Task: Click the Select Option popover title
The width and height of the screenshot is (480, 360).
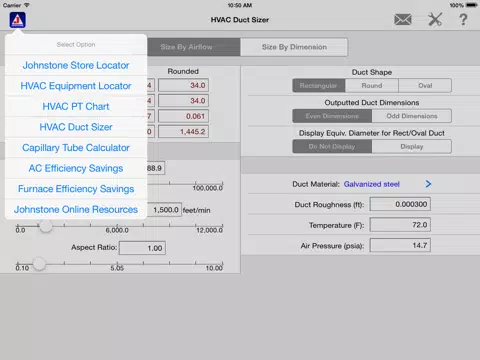Action: (x=76, y=45)
